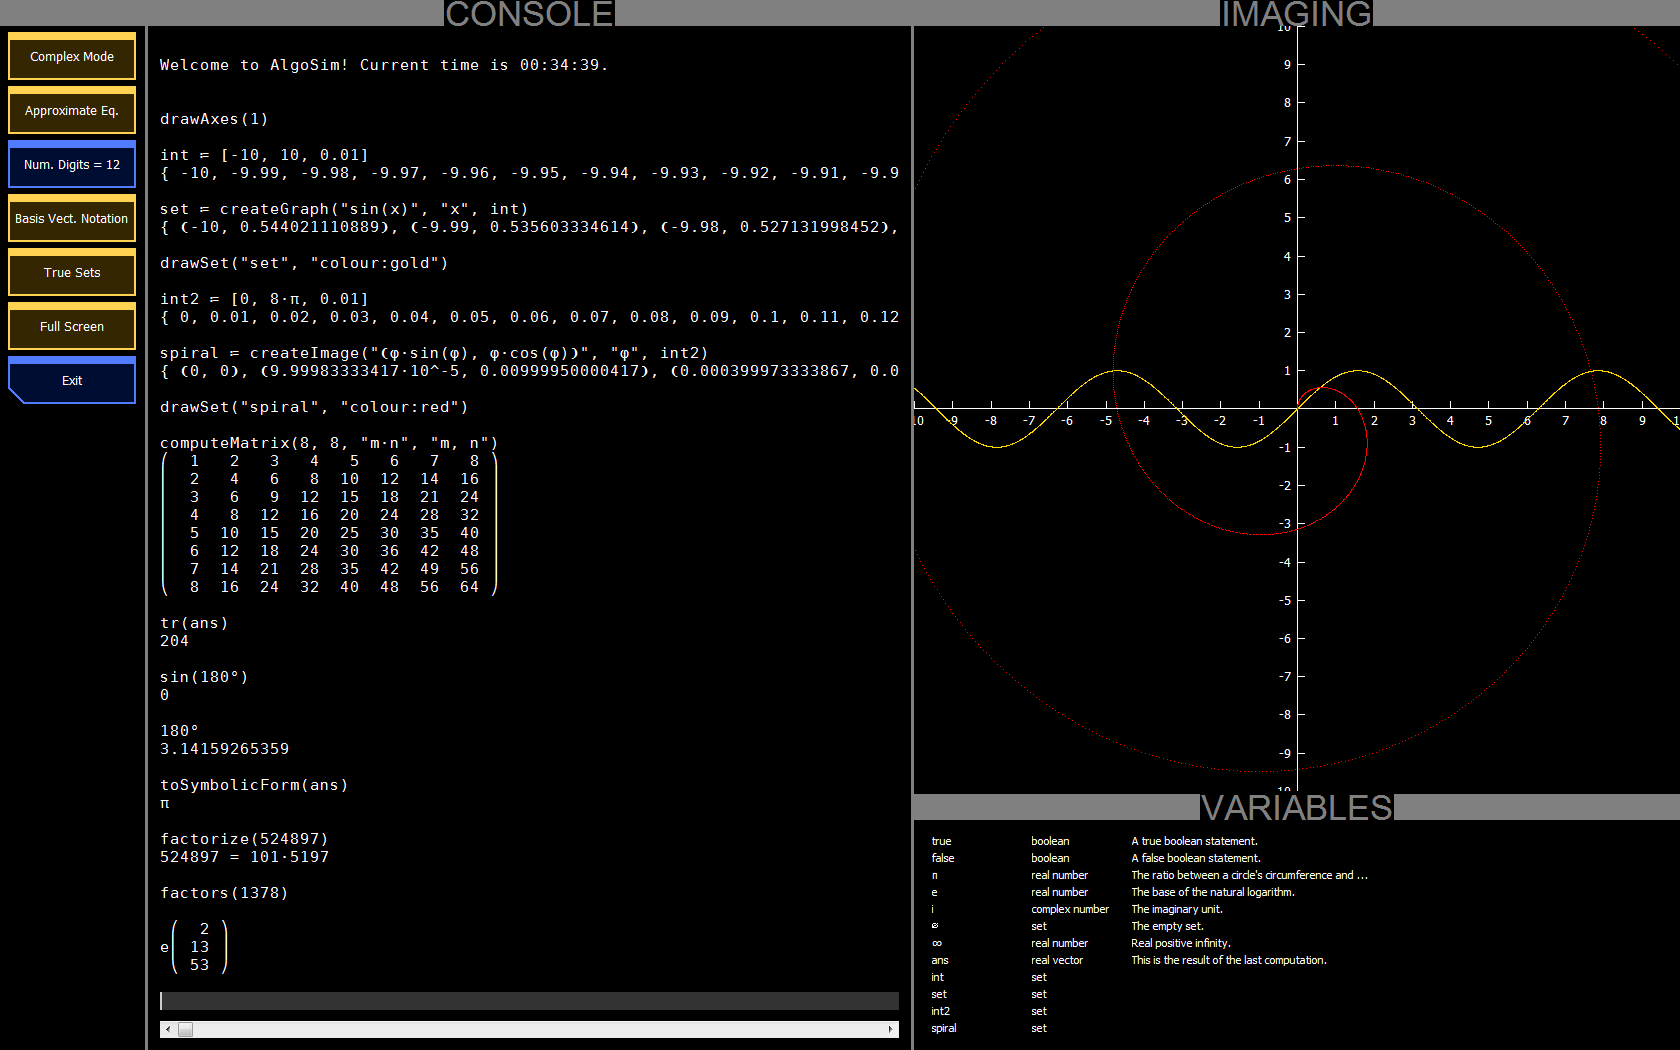Click 'Real positive infinity.' description
1680x1050 pixels.
point(1181,943)
